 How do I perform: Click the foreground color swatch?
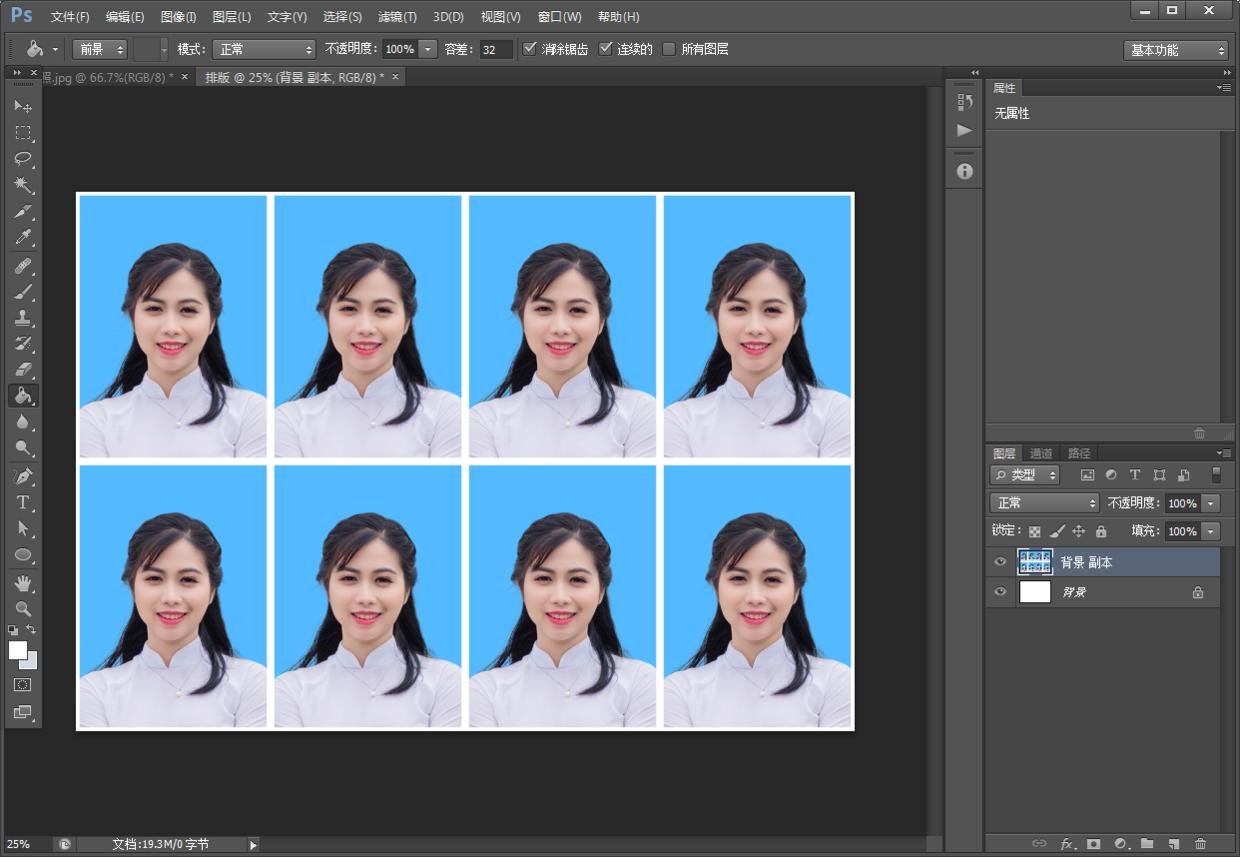(x=18, y=650)
